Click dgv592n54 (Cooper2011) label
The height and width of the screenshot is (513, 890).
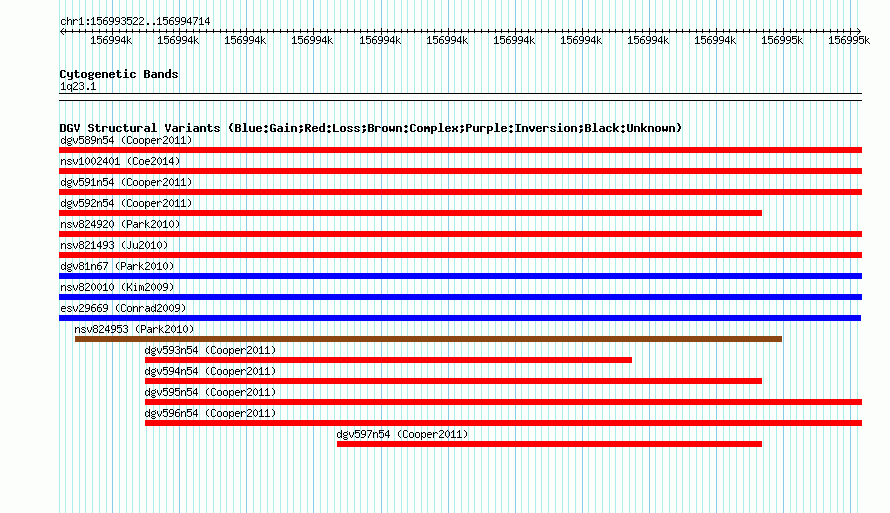126,203
